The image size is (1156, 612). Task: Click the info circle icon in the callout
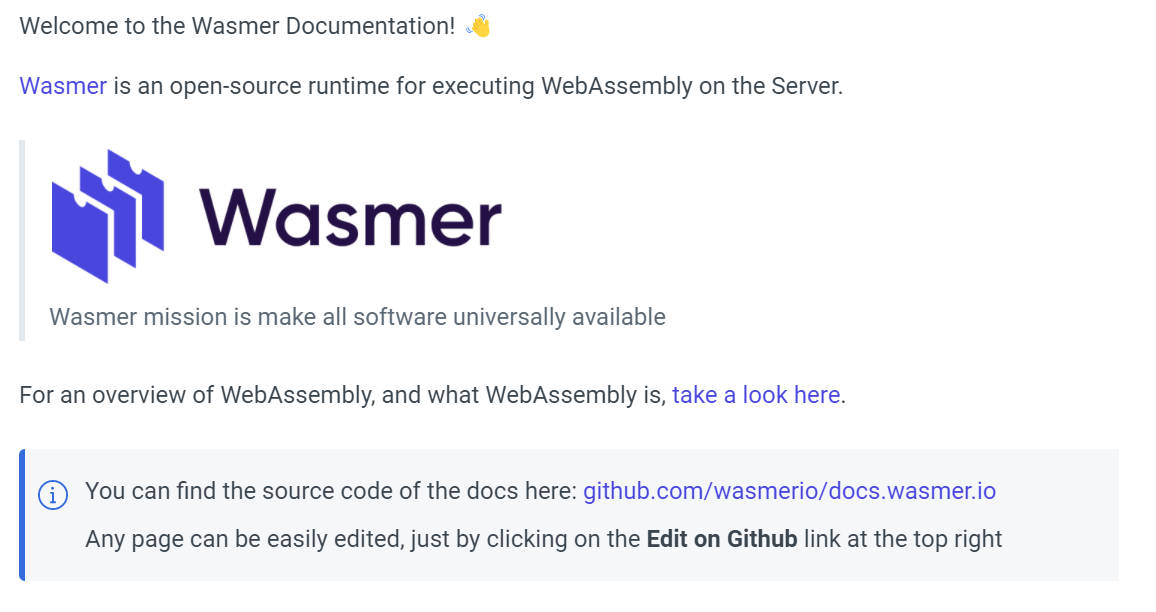click(53, 495)
